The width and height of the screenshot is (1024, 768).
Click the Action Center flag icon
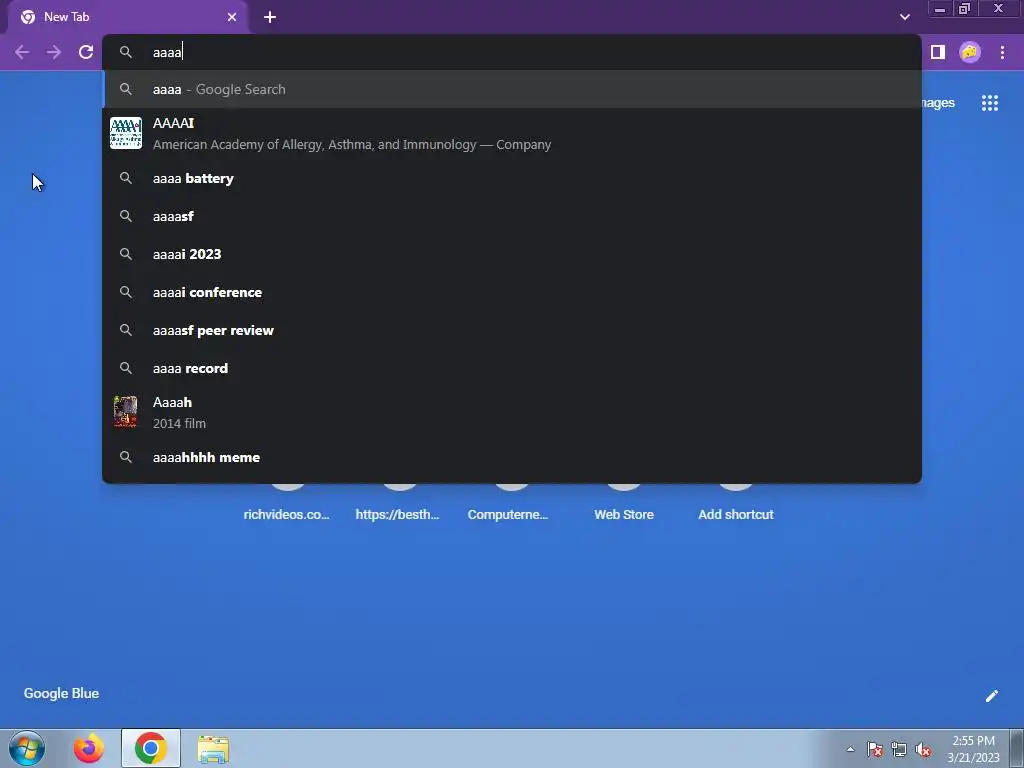pyautogui.click(x=875, y=749)
